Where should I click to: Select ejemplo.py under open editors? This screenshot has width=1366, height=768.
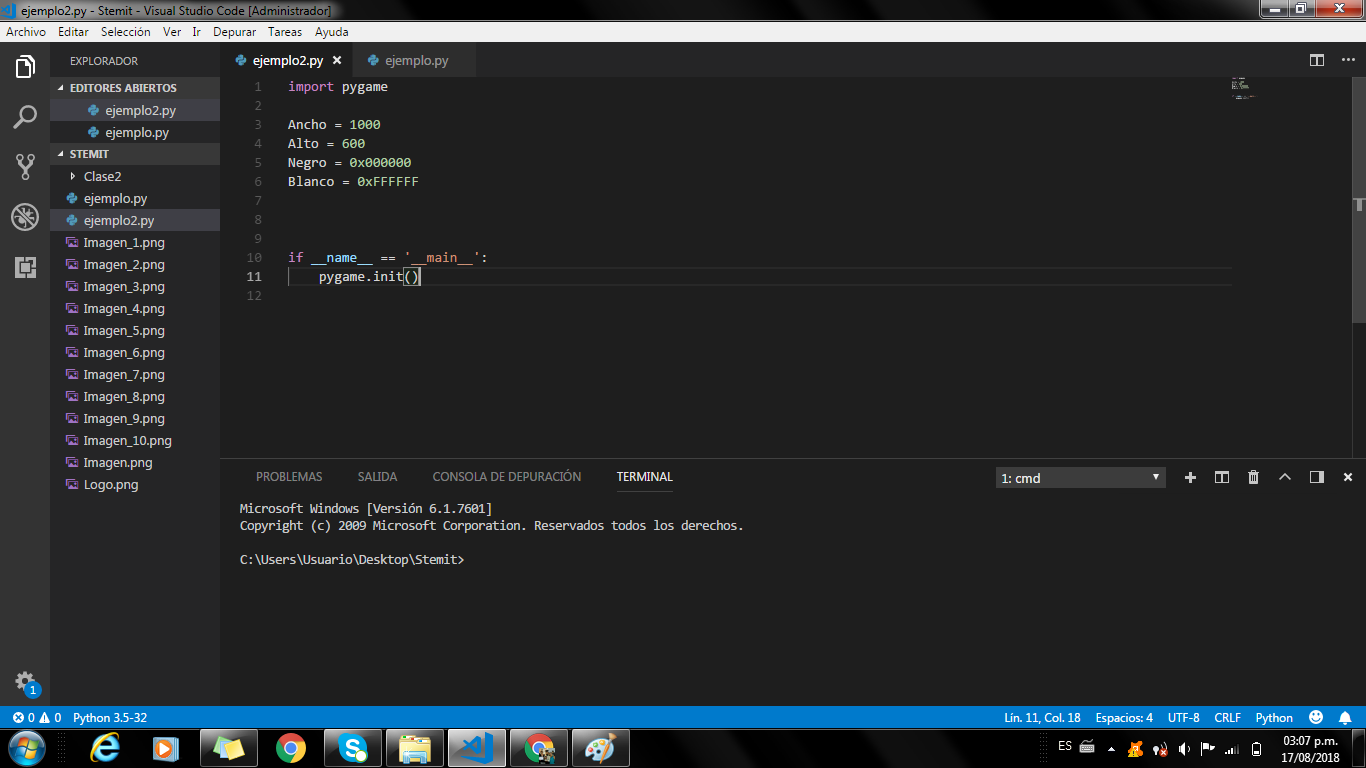tap(135, 132)
